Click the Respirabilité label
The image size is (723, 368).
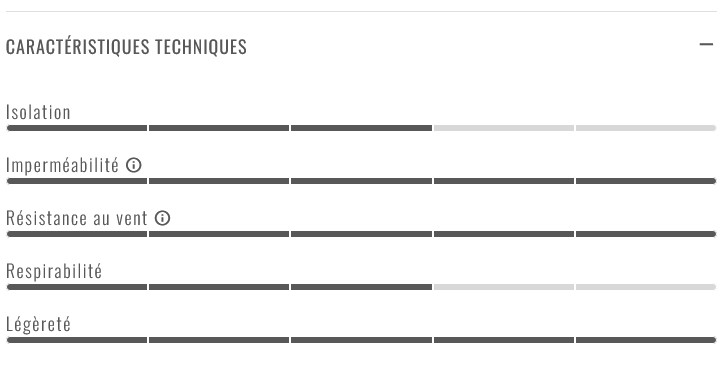54,271
